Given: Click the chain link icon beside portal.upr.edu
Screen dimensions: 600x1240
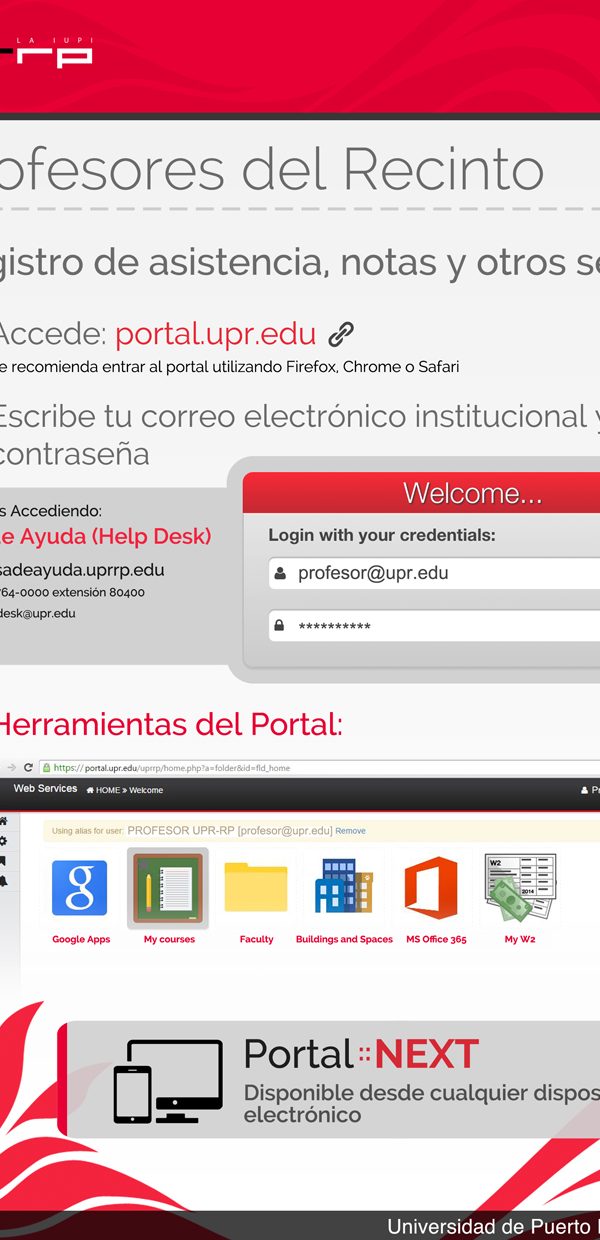Looking at the screenshot, I should (x=342, y=334).
